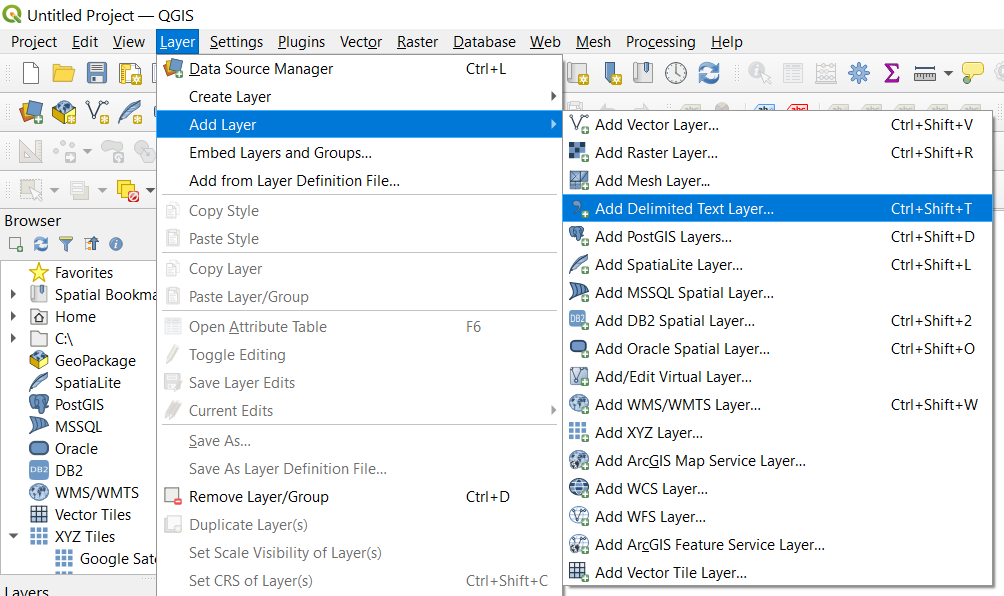
Task: Filter the Browser panel items
Action: (x=66, y=244)
